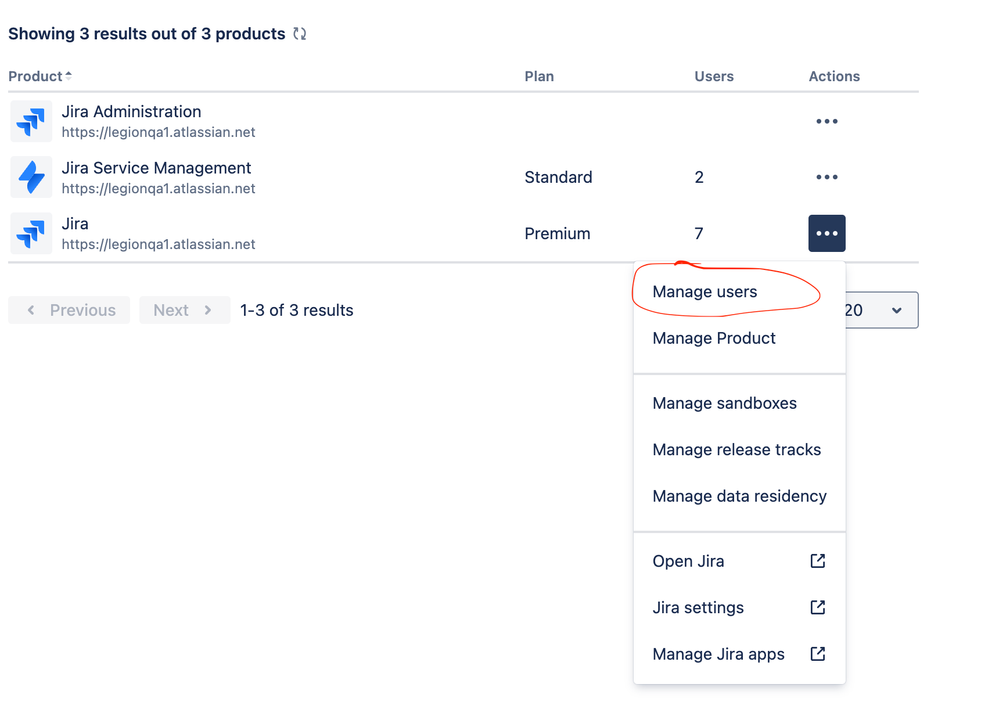
Task: Select Manage sandboxes option
Action: point(739,403)
